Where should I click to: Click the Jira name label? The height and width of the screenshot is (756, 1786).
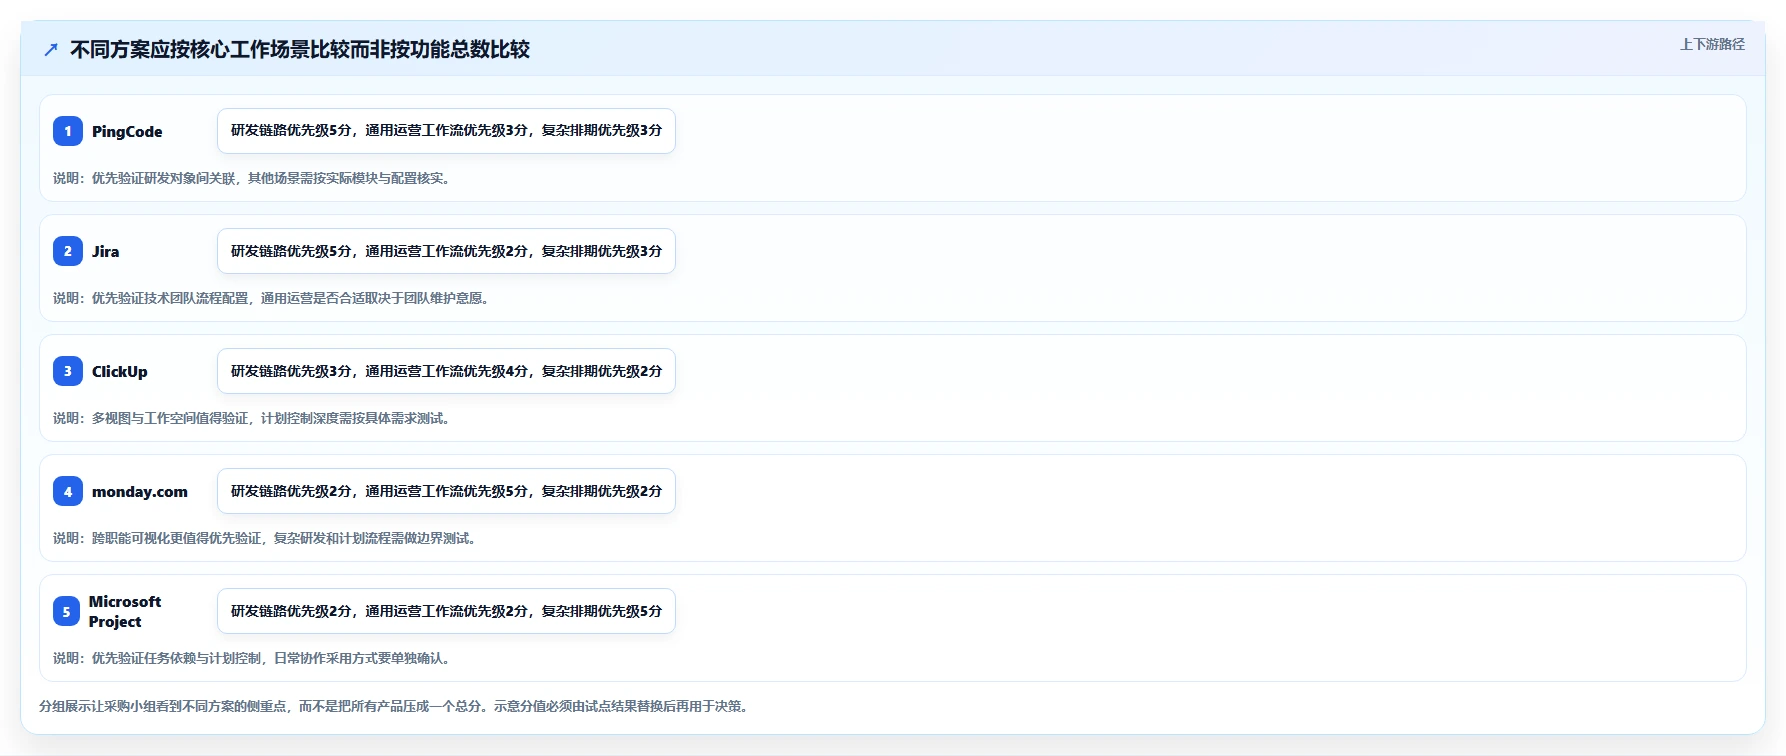[x=105, y=251]
